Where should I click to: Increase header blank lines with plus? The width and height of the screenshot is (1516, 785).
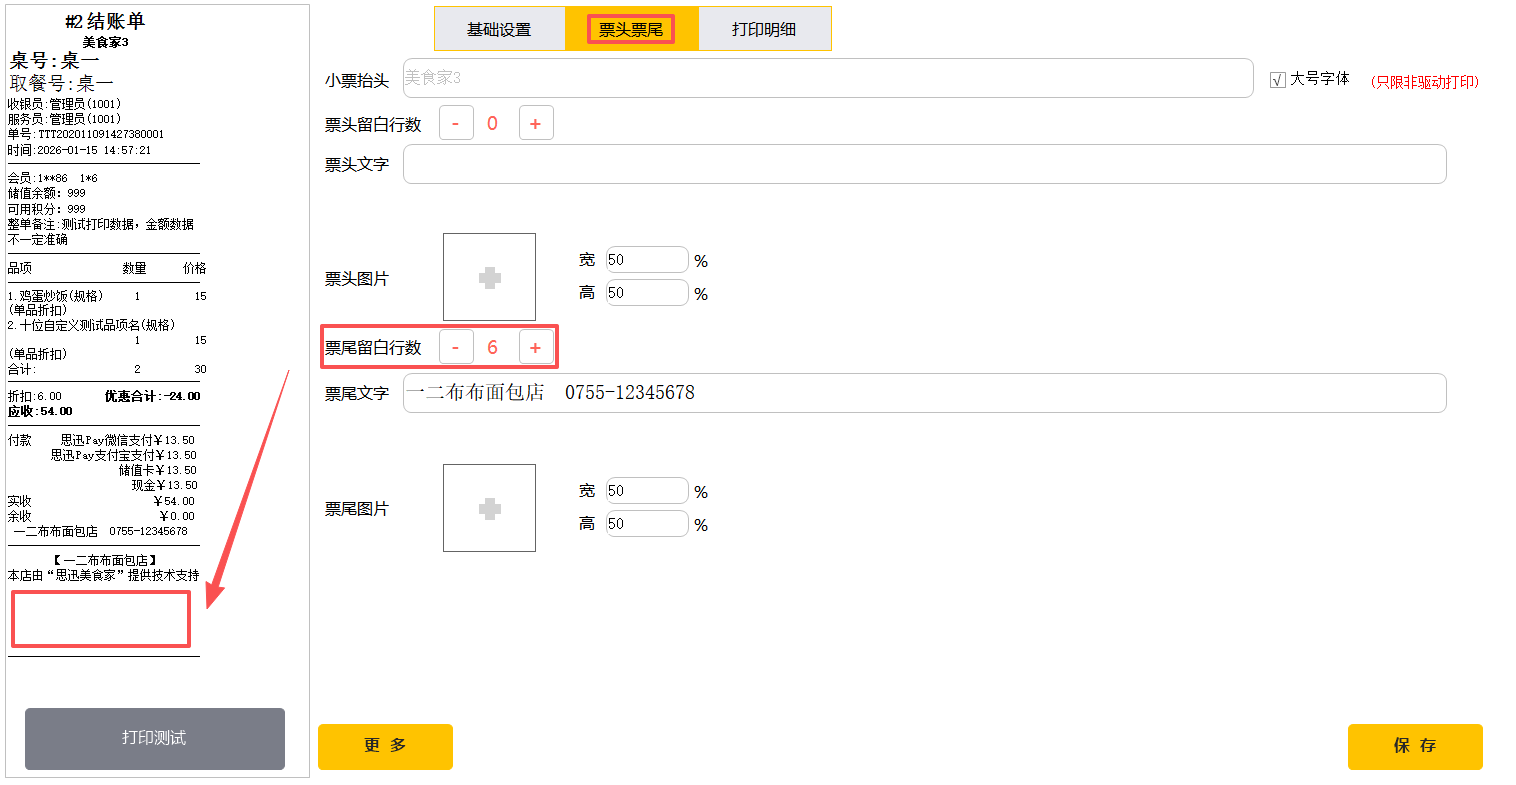[x=536, y=123]
